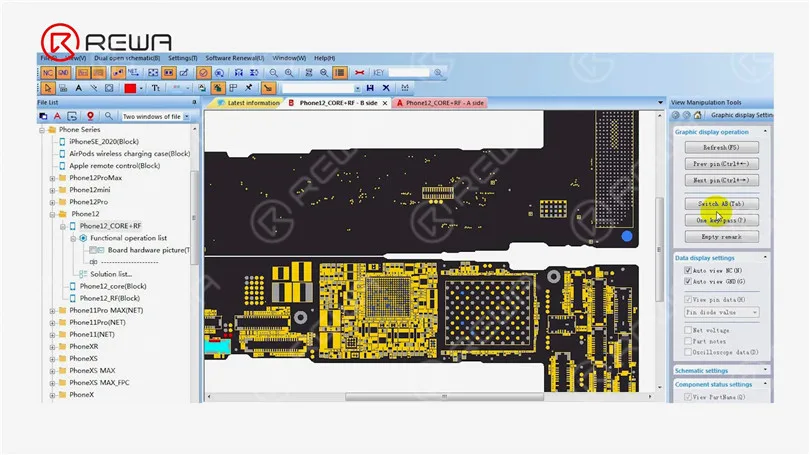Select the arrow pointer tool

coord(48,88)
